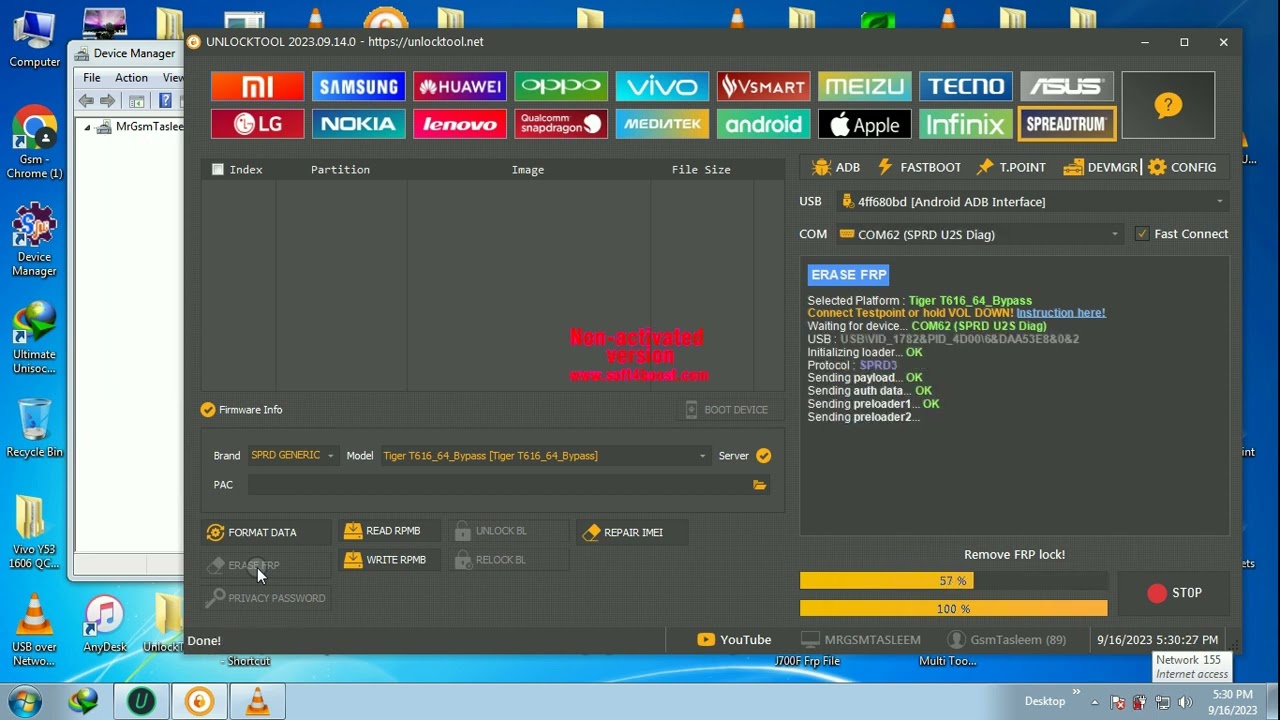The width and height of the screenshot is (1280, 720).
Task: Click the Server status check icon
Action: (764, 456)
